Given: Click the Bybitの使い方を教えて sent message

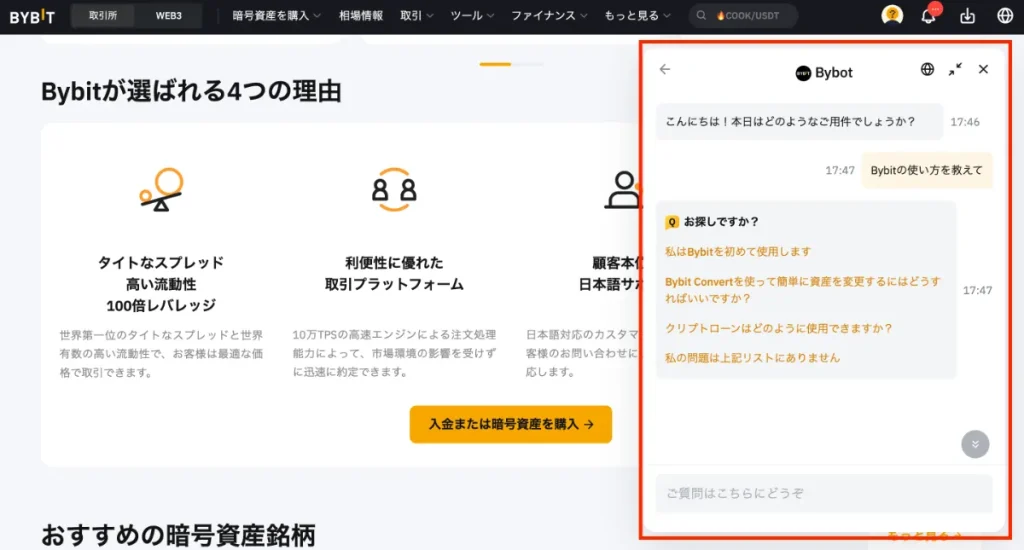Looking at the screenshot, I should click(x=927, y=170).
